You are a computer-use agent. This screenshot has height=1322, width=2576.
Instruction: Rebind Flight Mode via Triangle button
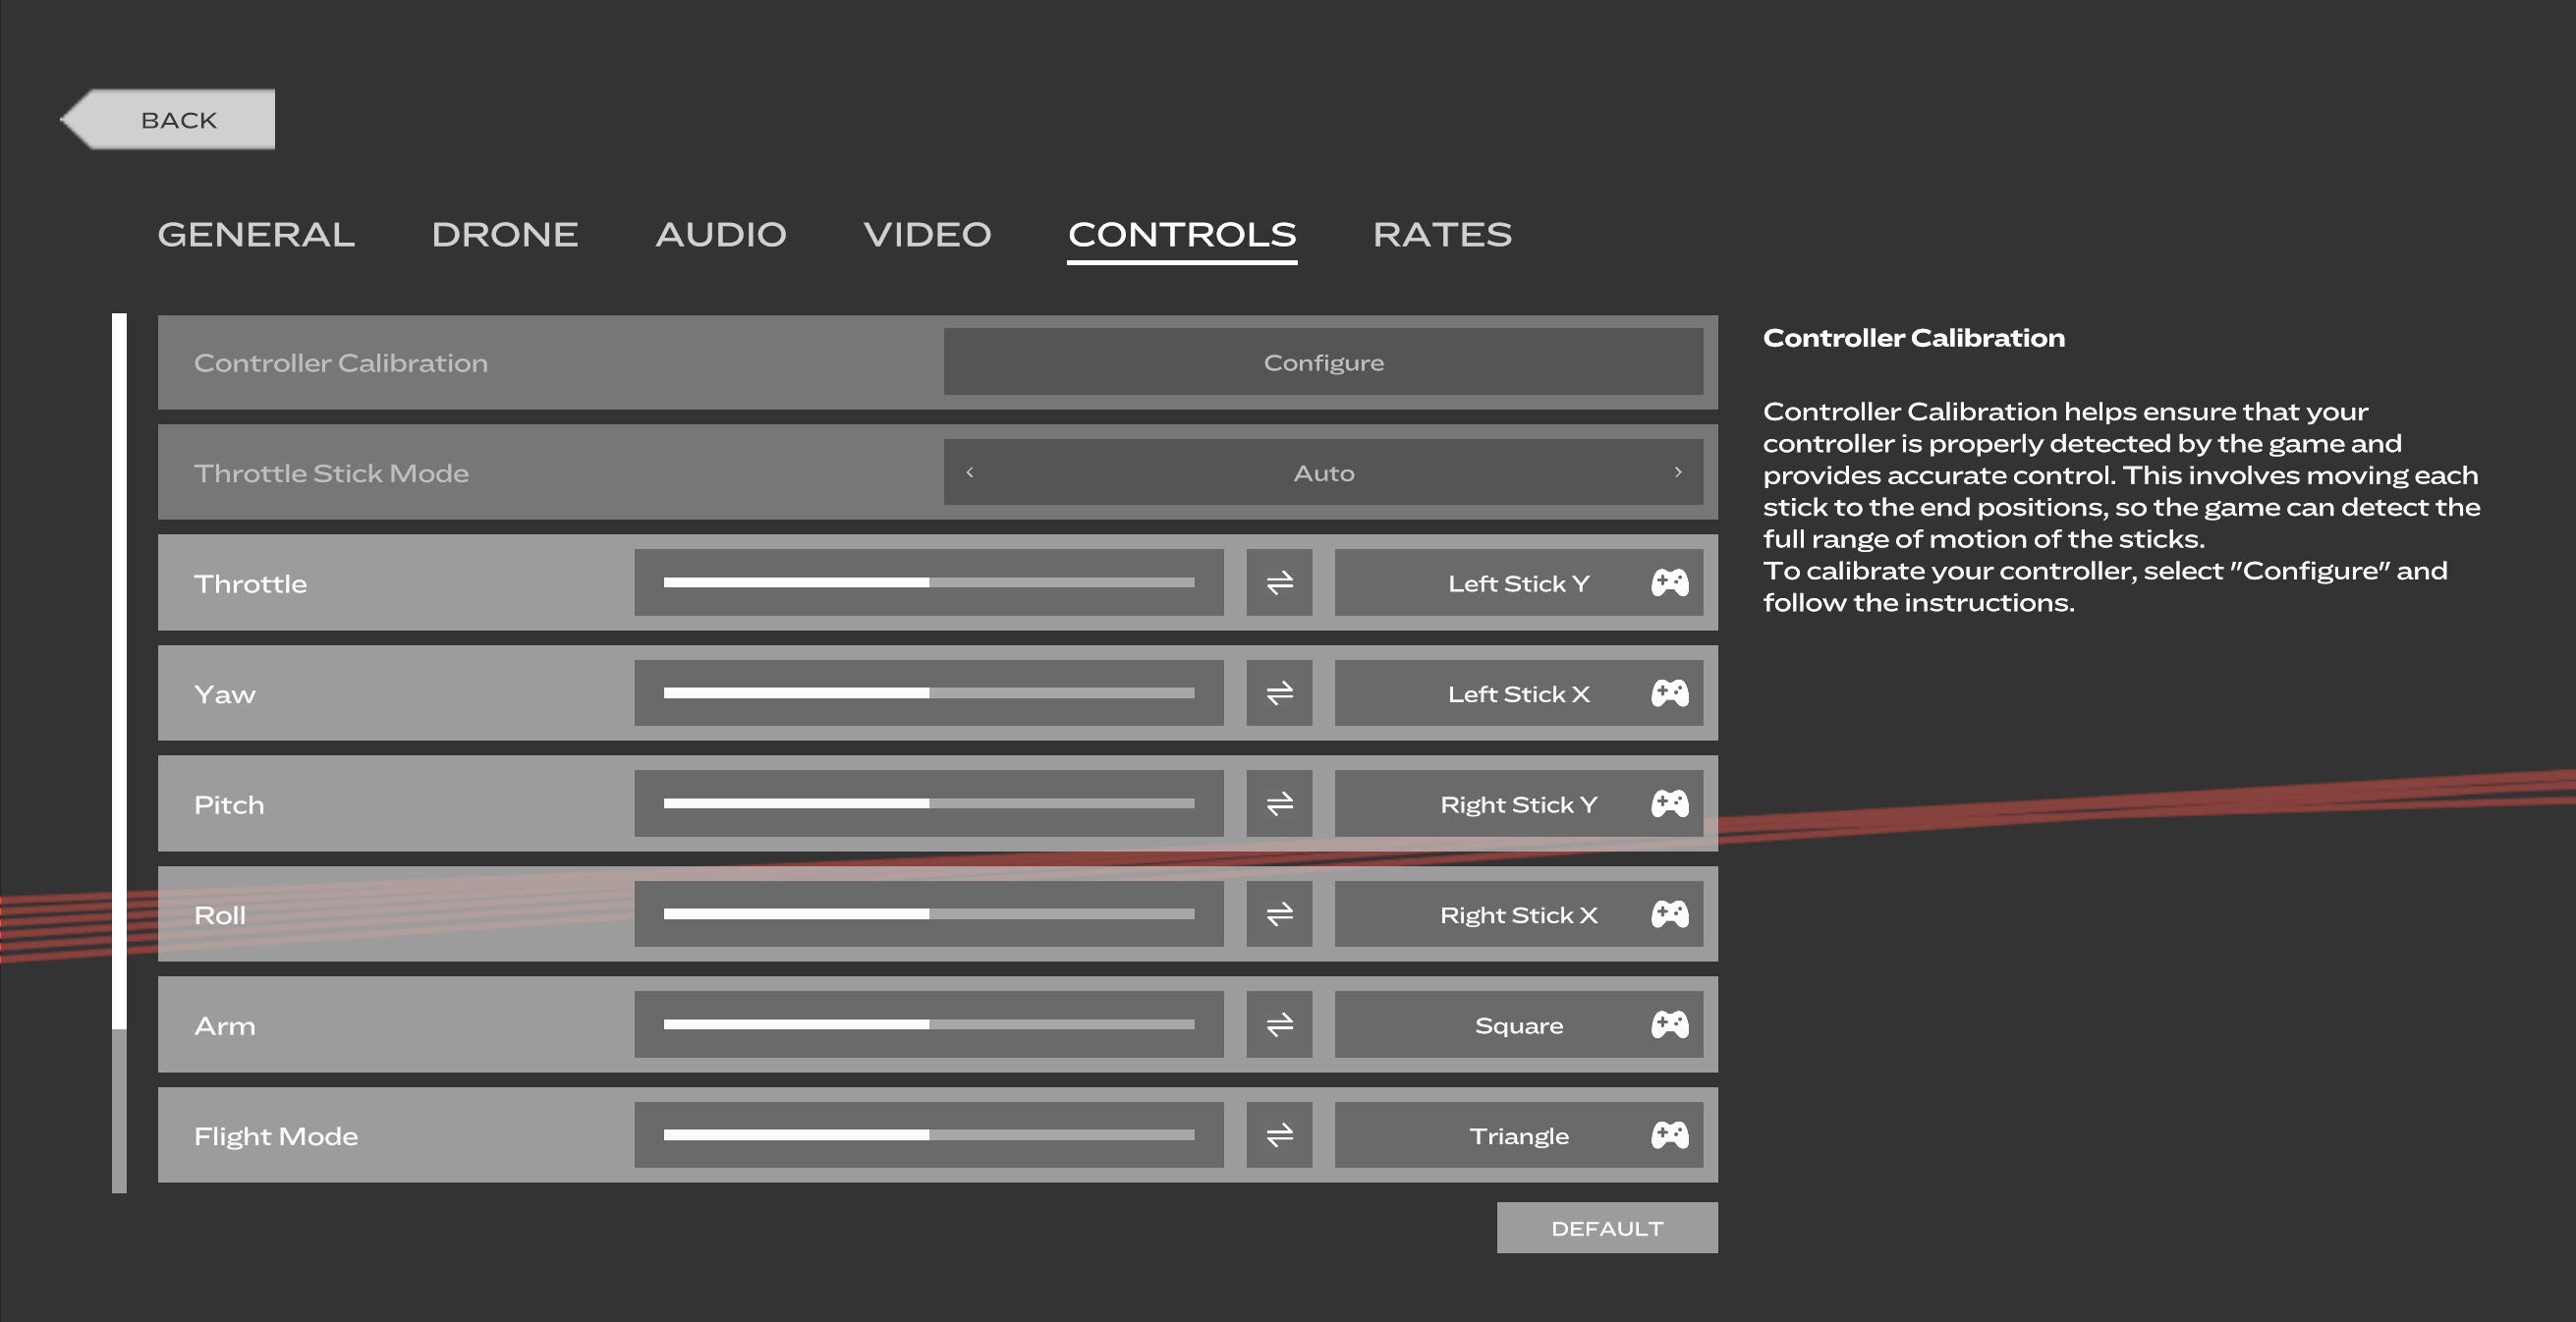(x=1518, y=1135)
